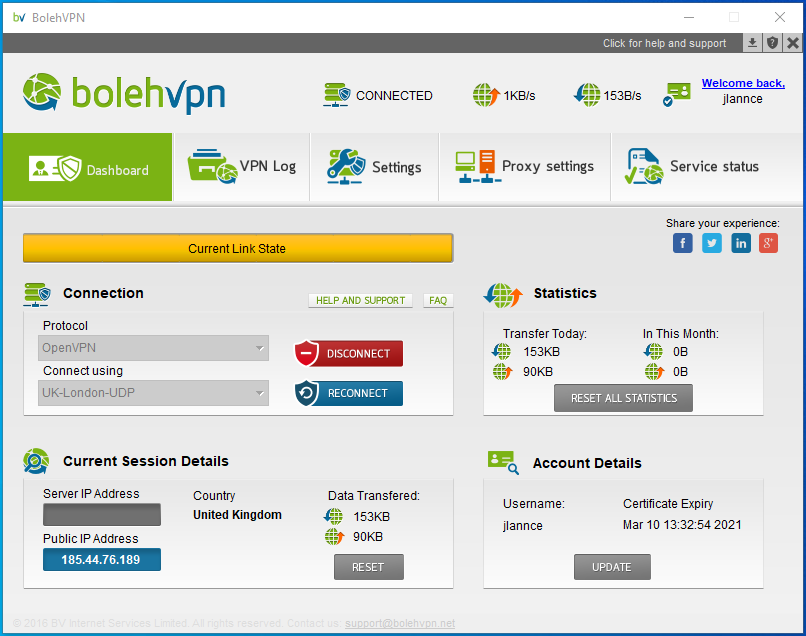
Task: Open HELP AND SUPPORT
Action: click(x=360, y=300)
